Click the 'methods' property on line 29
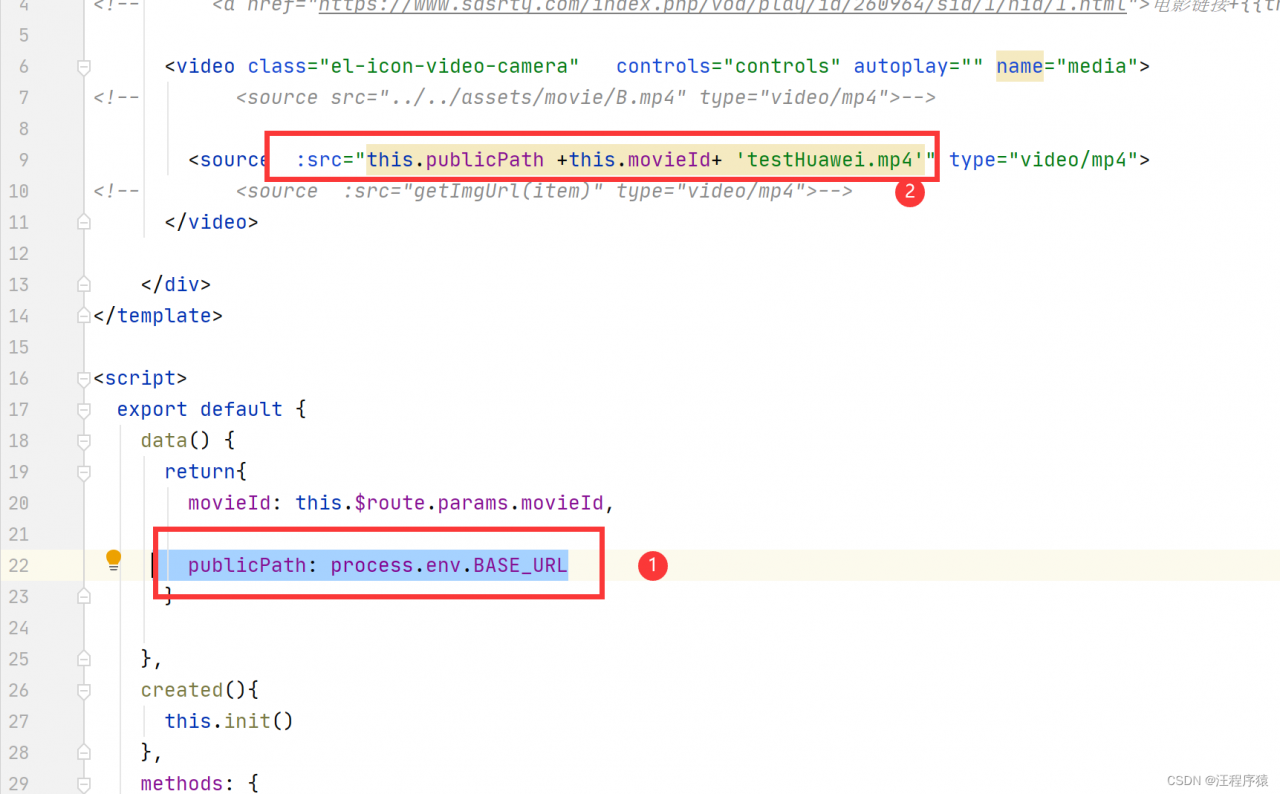Viewport: 1280px width, 794px height. point(182,783)
